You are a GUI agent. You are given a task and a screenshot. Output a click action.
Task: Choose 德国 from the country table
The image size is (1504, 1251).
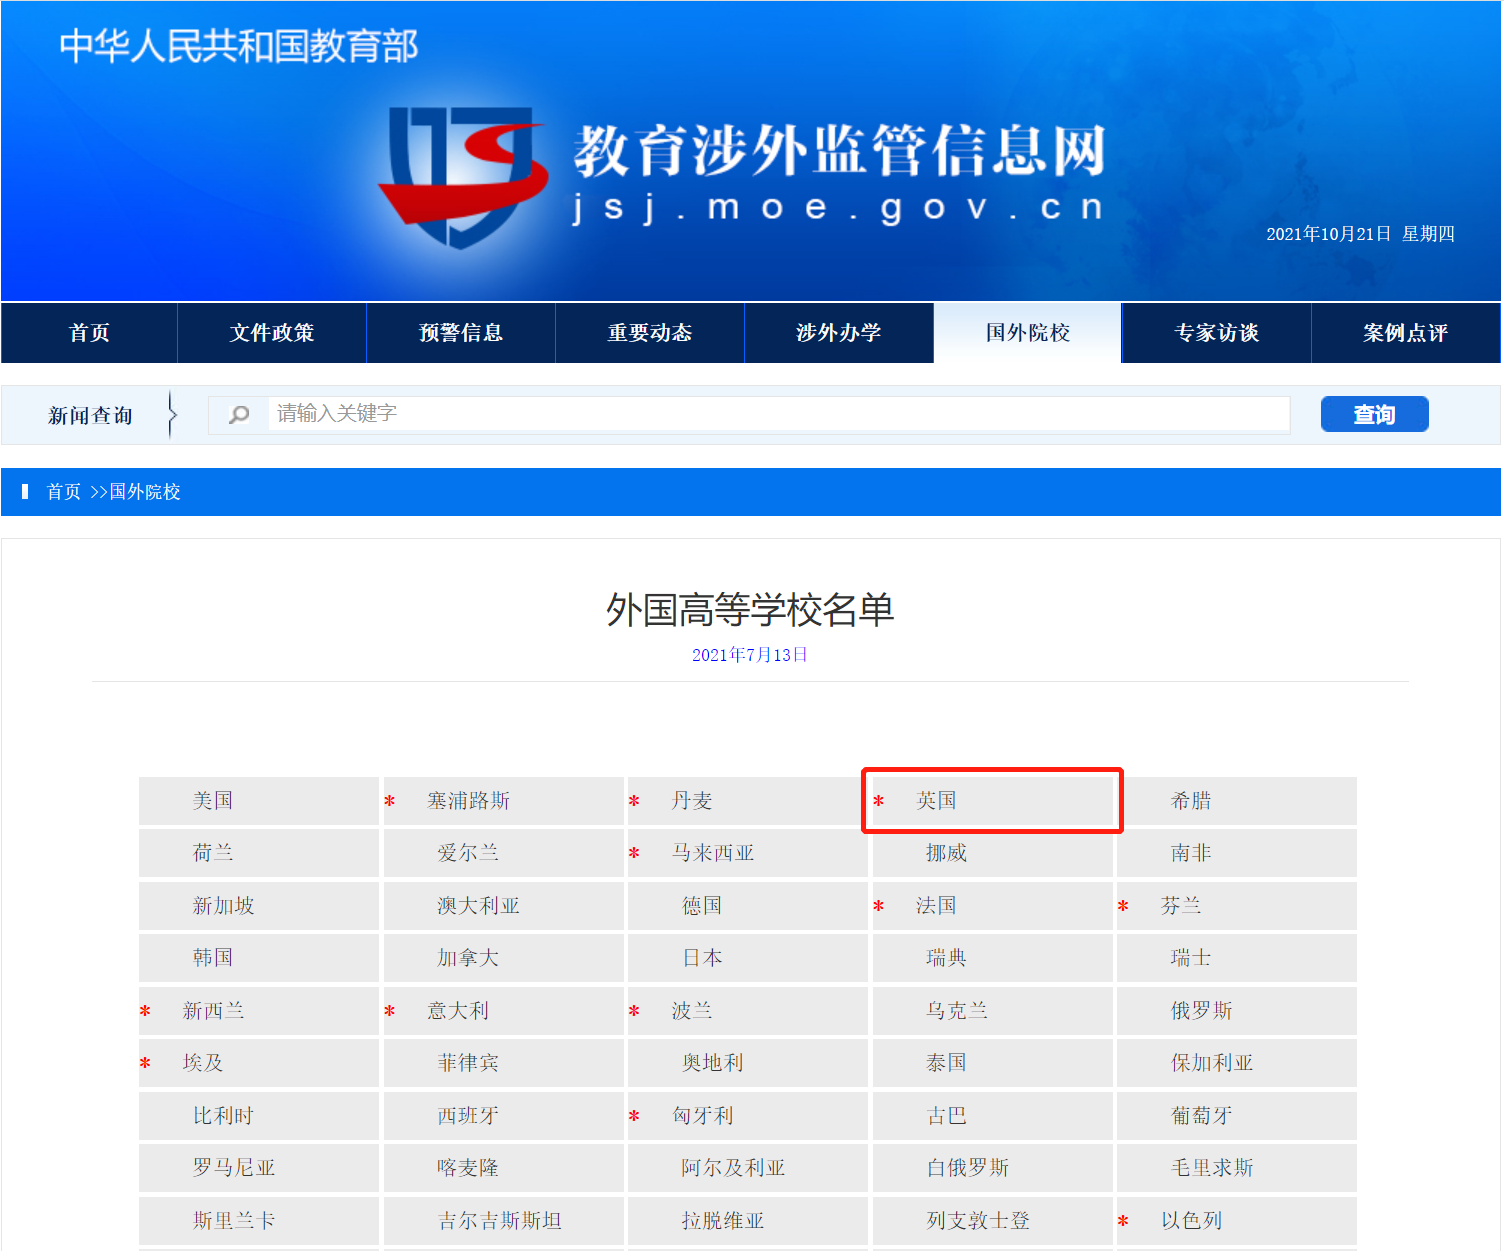tap(702, 906)
